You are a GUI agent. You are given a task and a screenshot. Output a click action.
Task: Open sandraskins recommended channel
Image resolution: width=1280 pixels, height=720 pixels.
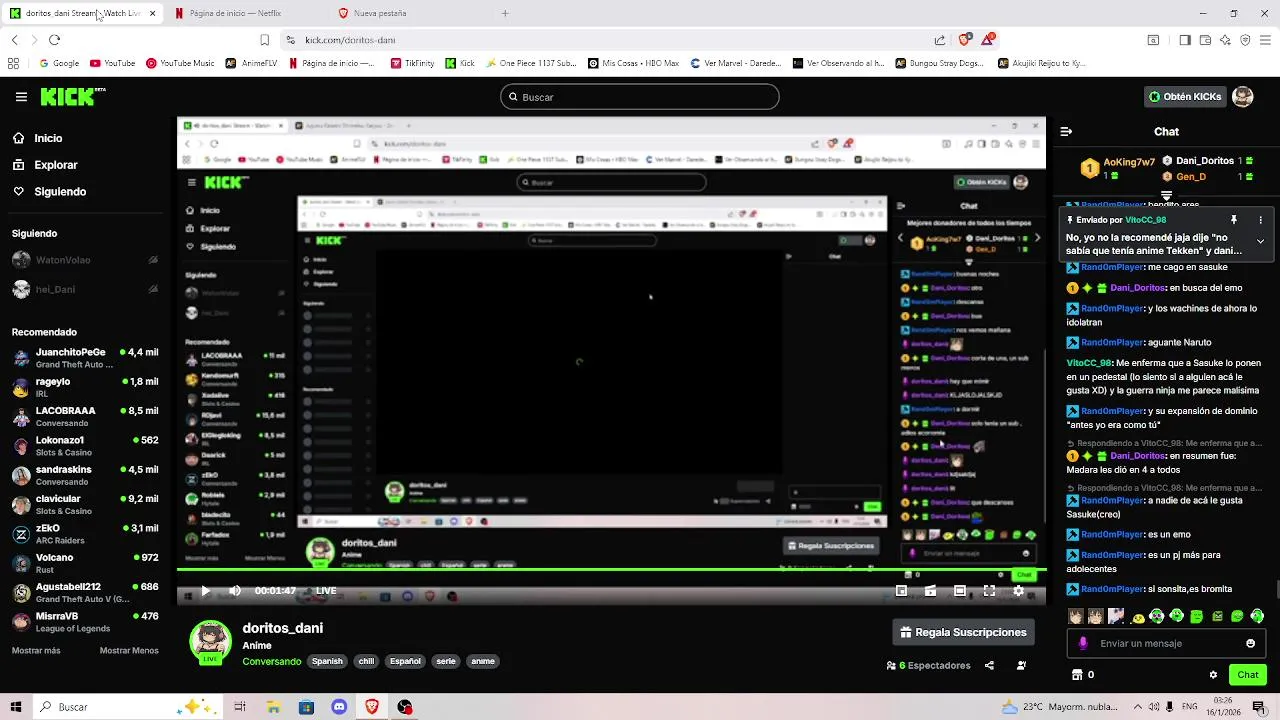[x=85, y=475]
